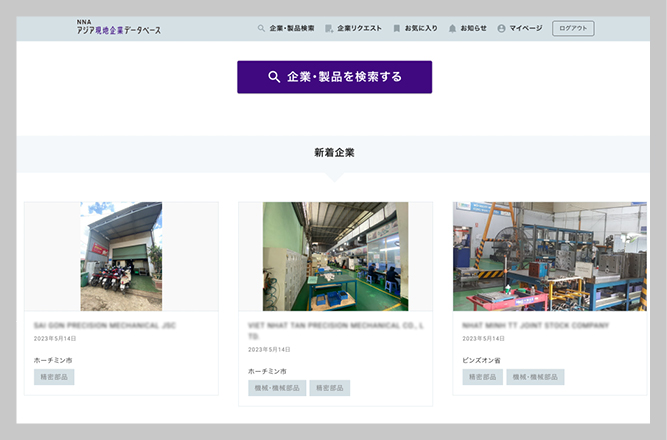Open the Sai Gon Precision Mechanical company photo

click(121, 256)
